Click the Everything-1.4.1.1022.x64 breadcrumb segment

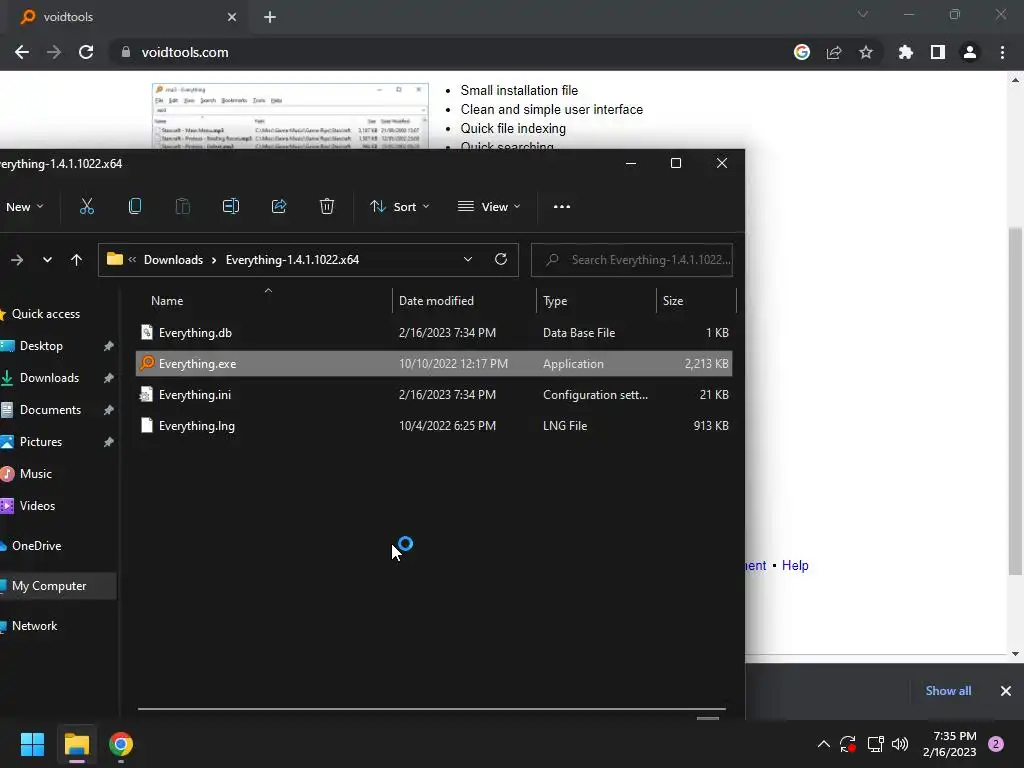tap(292, 259)
